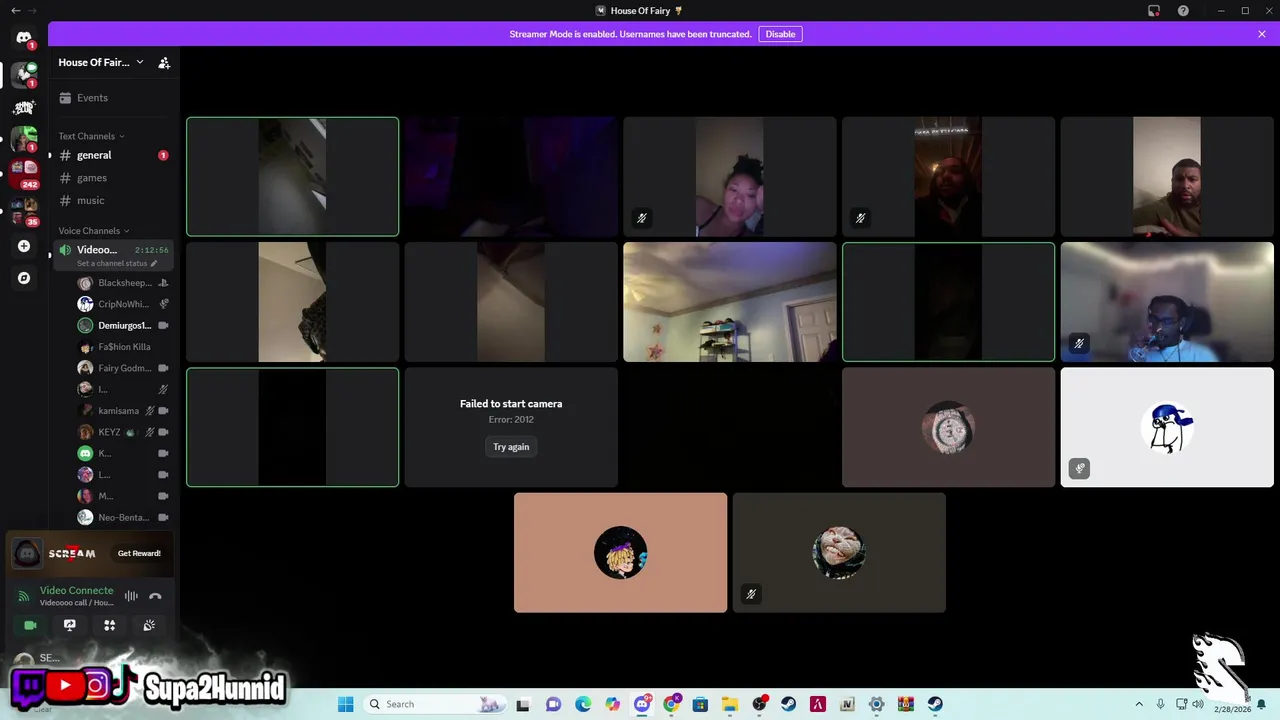Viewport: 1280px width, 720px height.
Task: Open Task View on the taskbar
Action: pyautogui.click(x=523, y=704)
